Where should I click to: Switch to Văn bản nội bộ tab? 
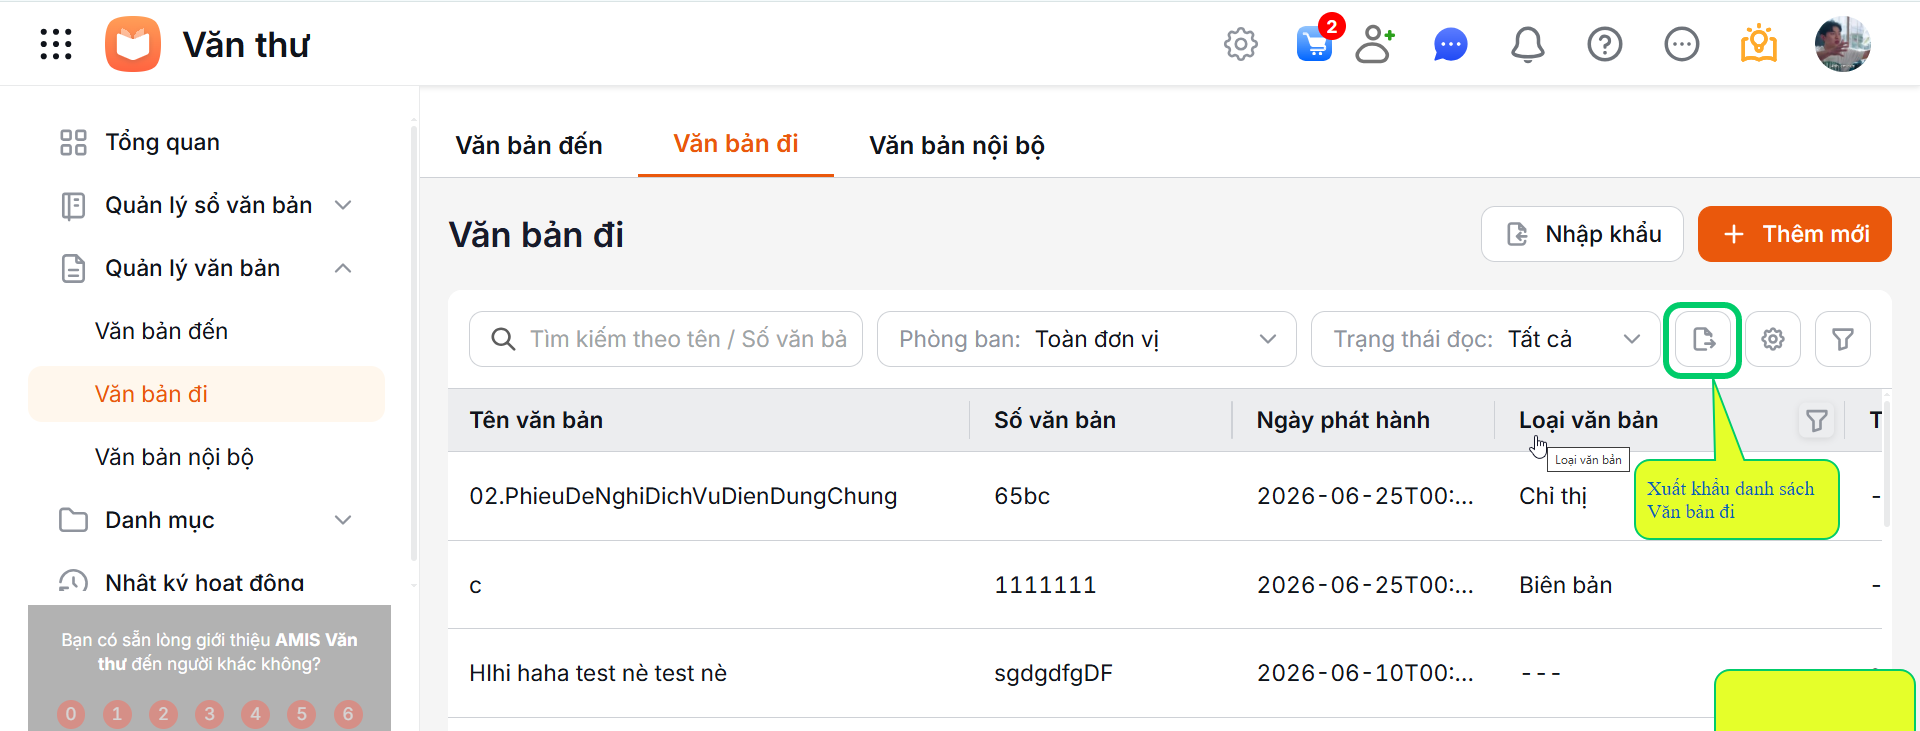click(x=957, y=145)
